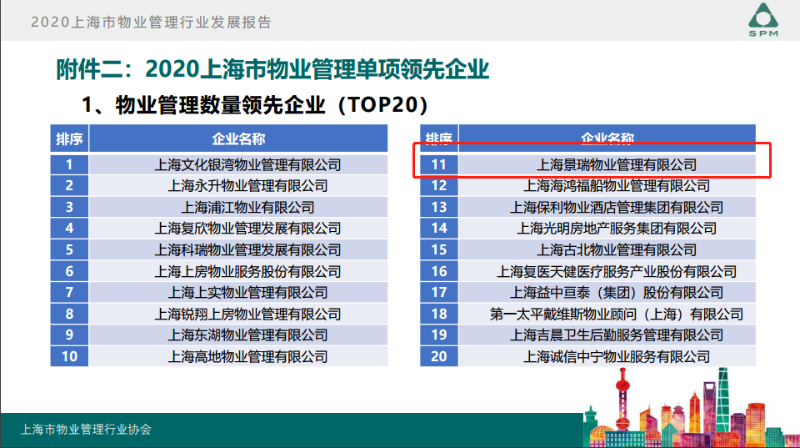Select "上海高地物业管理有限公司" cell

coord(238,356)
